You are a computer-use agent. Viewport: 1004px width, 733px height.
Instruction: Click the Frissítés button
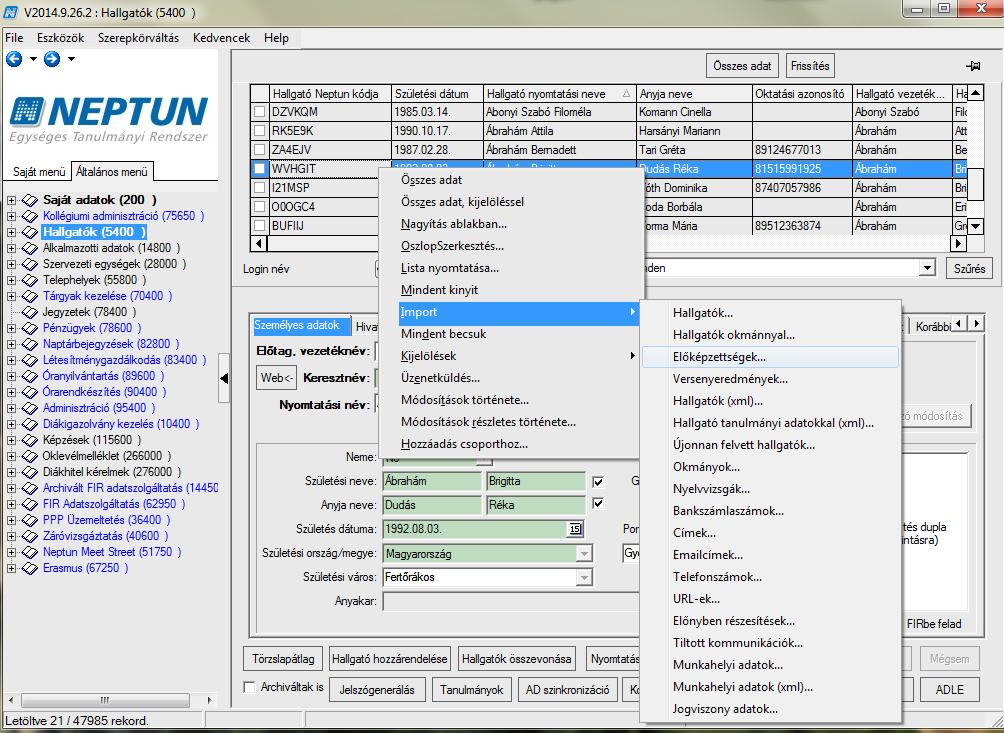810,66
